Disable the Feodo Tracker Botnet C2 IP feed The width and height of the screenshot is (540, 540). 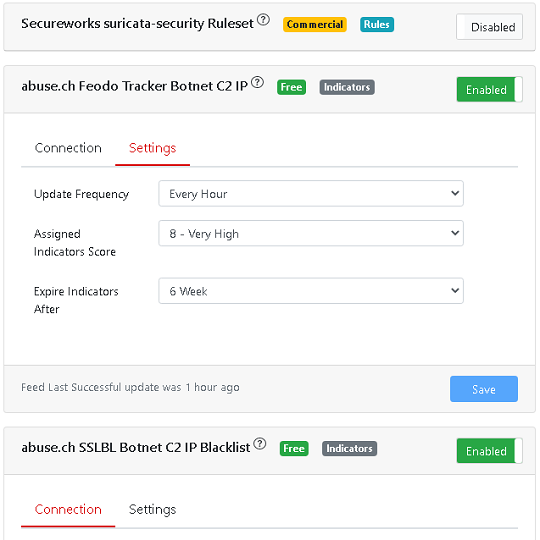tap(489, 90)
